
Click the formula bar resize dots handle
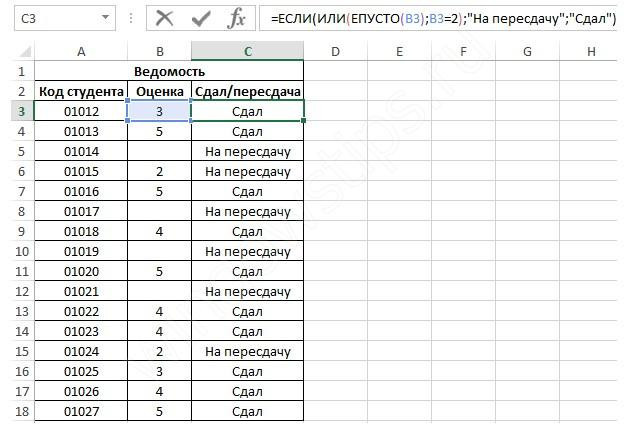tap(131, 18)
